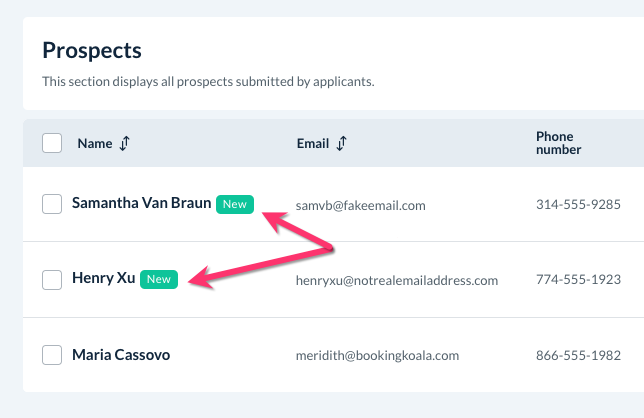Click the New badge beside Samantha Van Braun
The image size is (644, 418).
(235, 204)
